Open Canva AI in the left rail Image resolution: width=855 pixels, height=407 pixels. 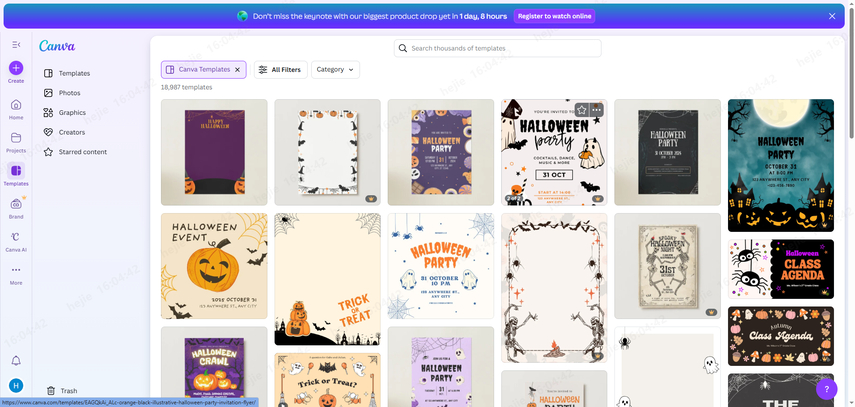point(16,241)
